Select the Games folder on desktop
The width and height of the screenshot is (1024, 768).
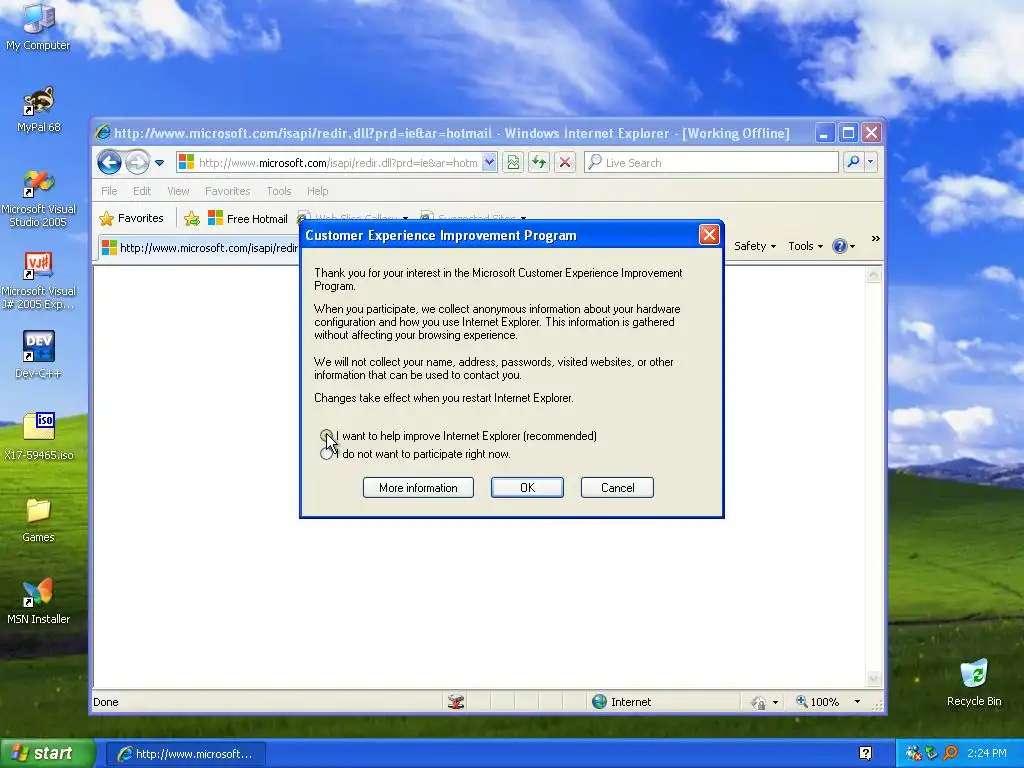(38, 520)
